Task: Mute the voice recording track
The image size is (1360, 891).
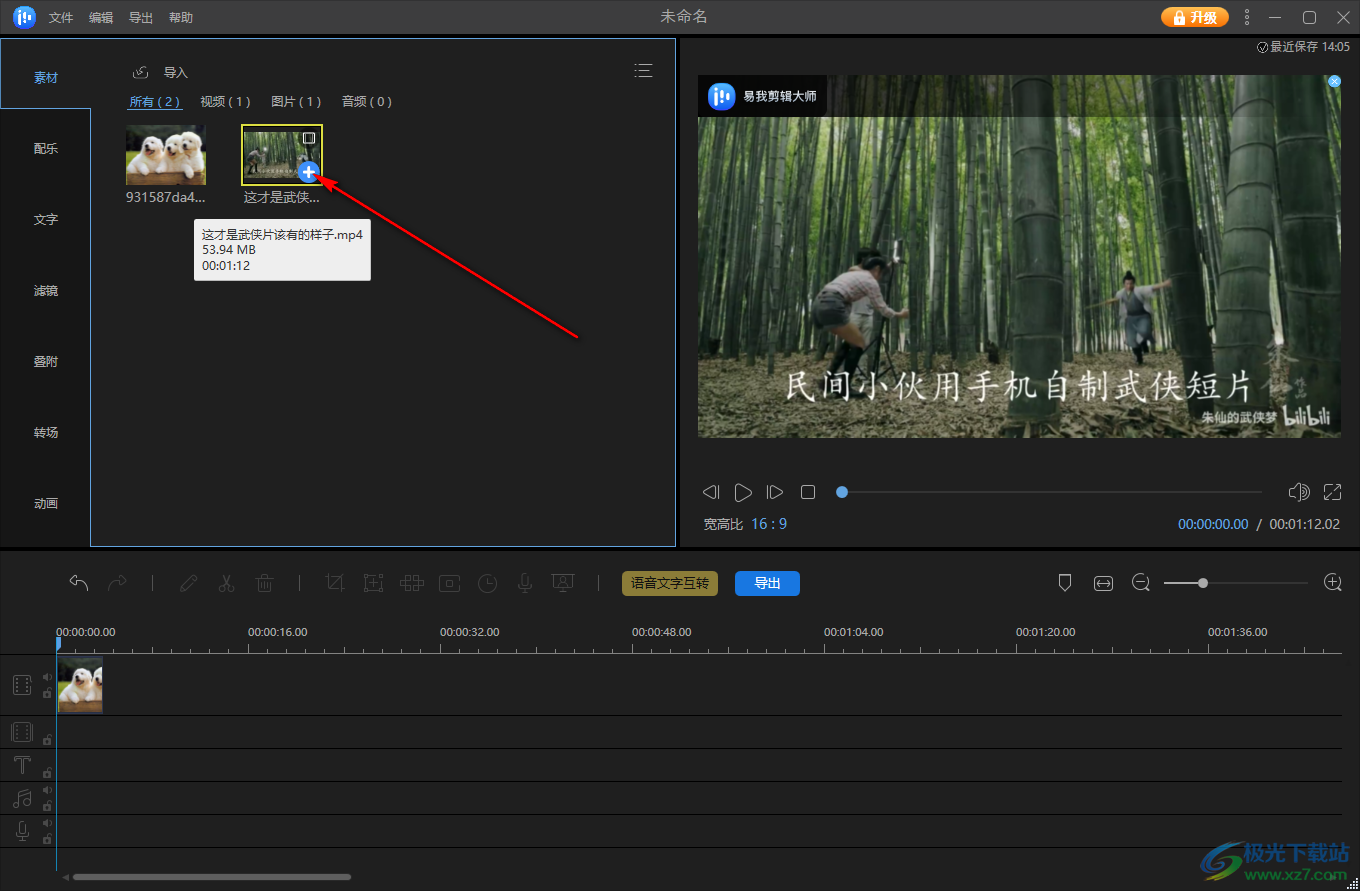Action: point(47,823)
